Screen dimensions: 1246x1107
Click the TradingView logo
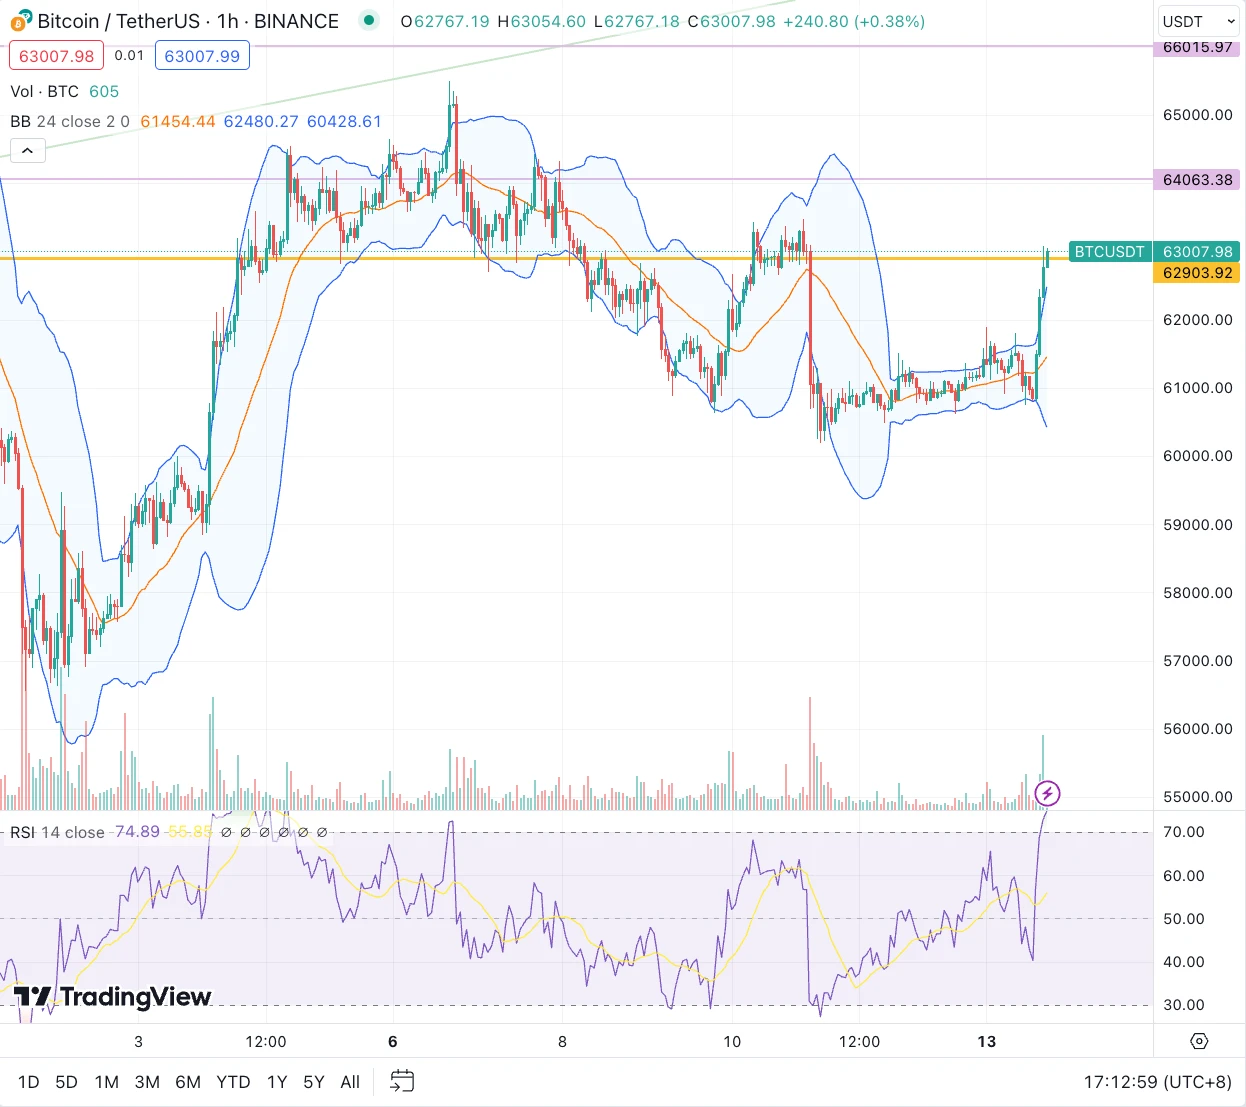112,997
